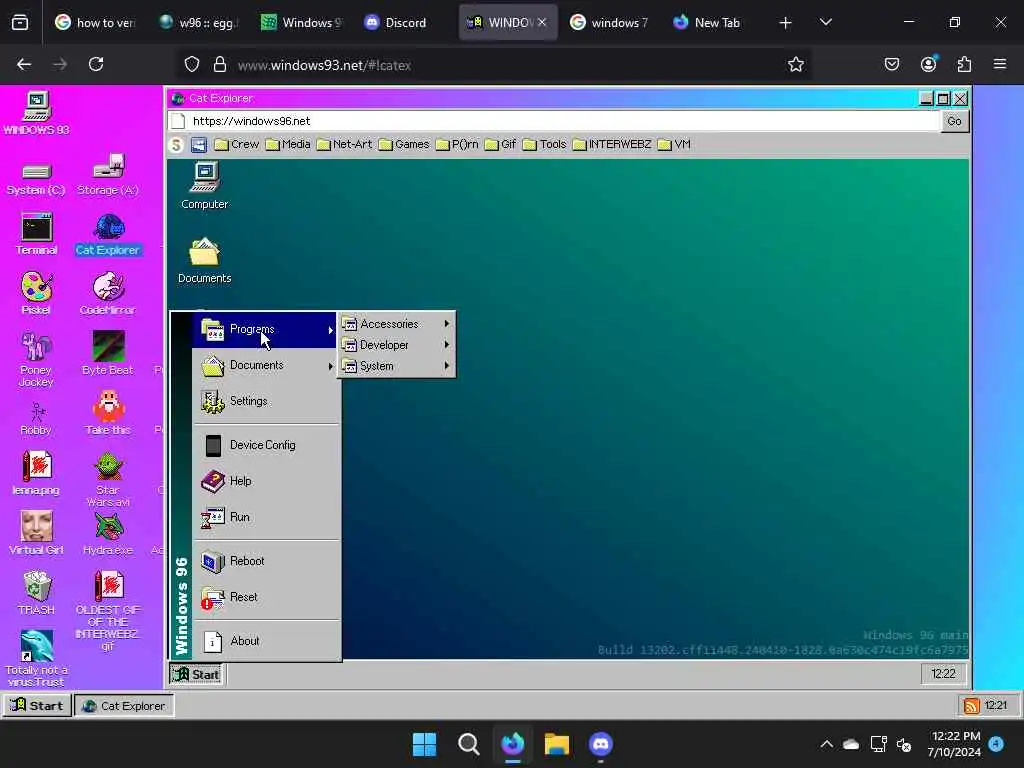Switch to w96 :: egg browser tab
The height and width of the screenshot is (768, 1024).
[199, 22]
